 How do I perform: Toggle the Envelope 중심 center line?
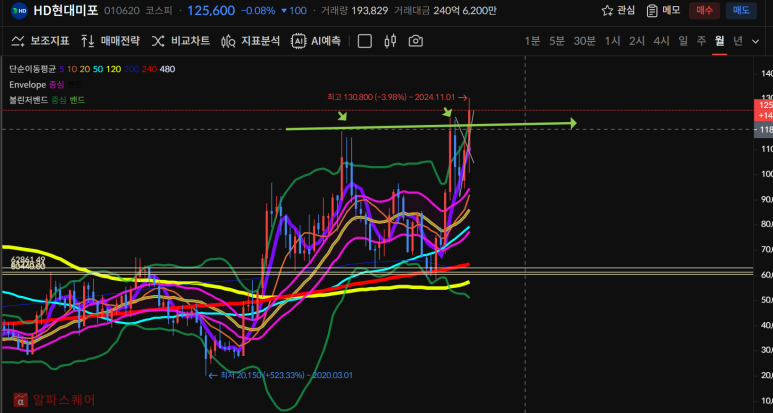tap(56, 85)
